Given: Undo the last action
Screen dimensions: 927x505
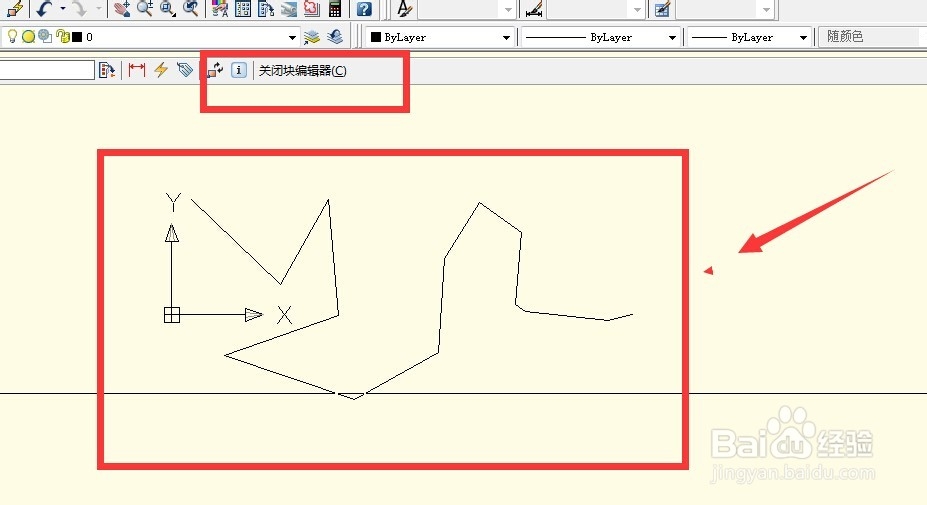Looking at the screenshot, I should click(x=44, y=8).
